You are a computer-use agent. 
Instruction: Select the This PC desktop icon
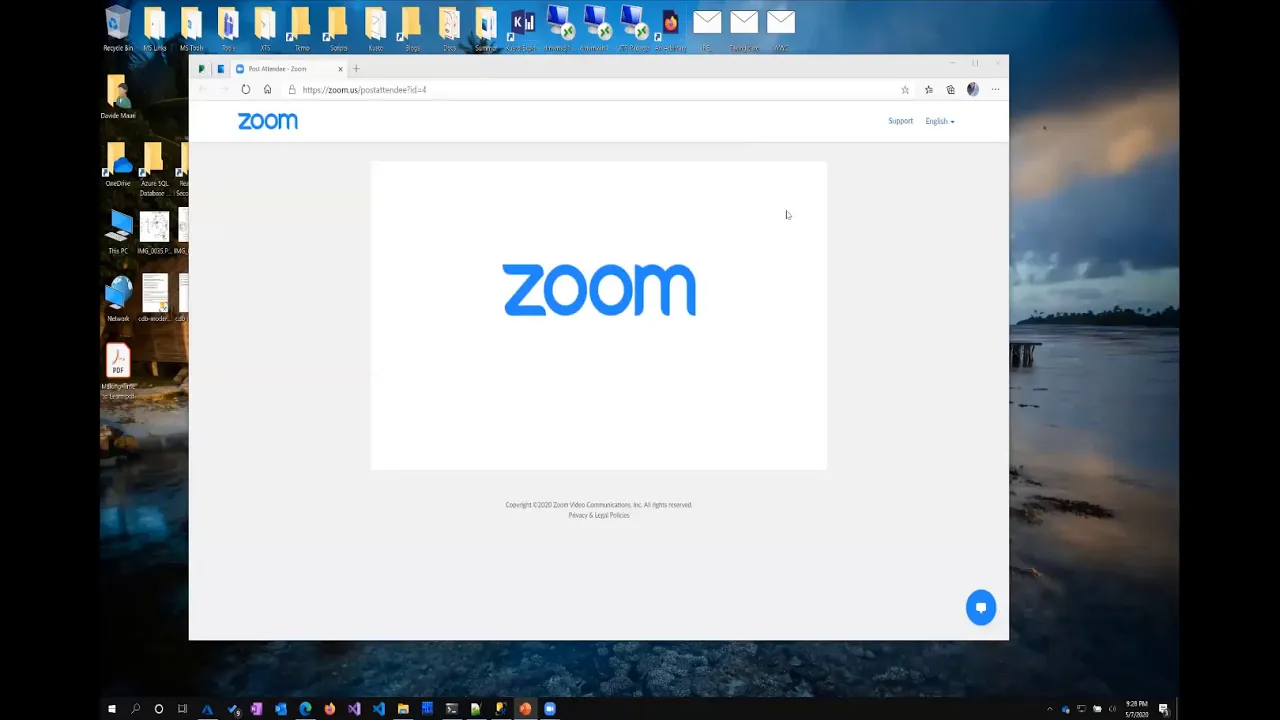click(x=118, y=232)
